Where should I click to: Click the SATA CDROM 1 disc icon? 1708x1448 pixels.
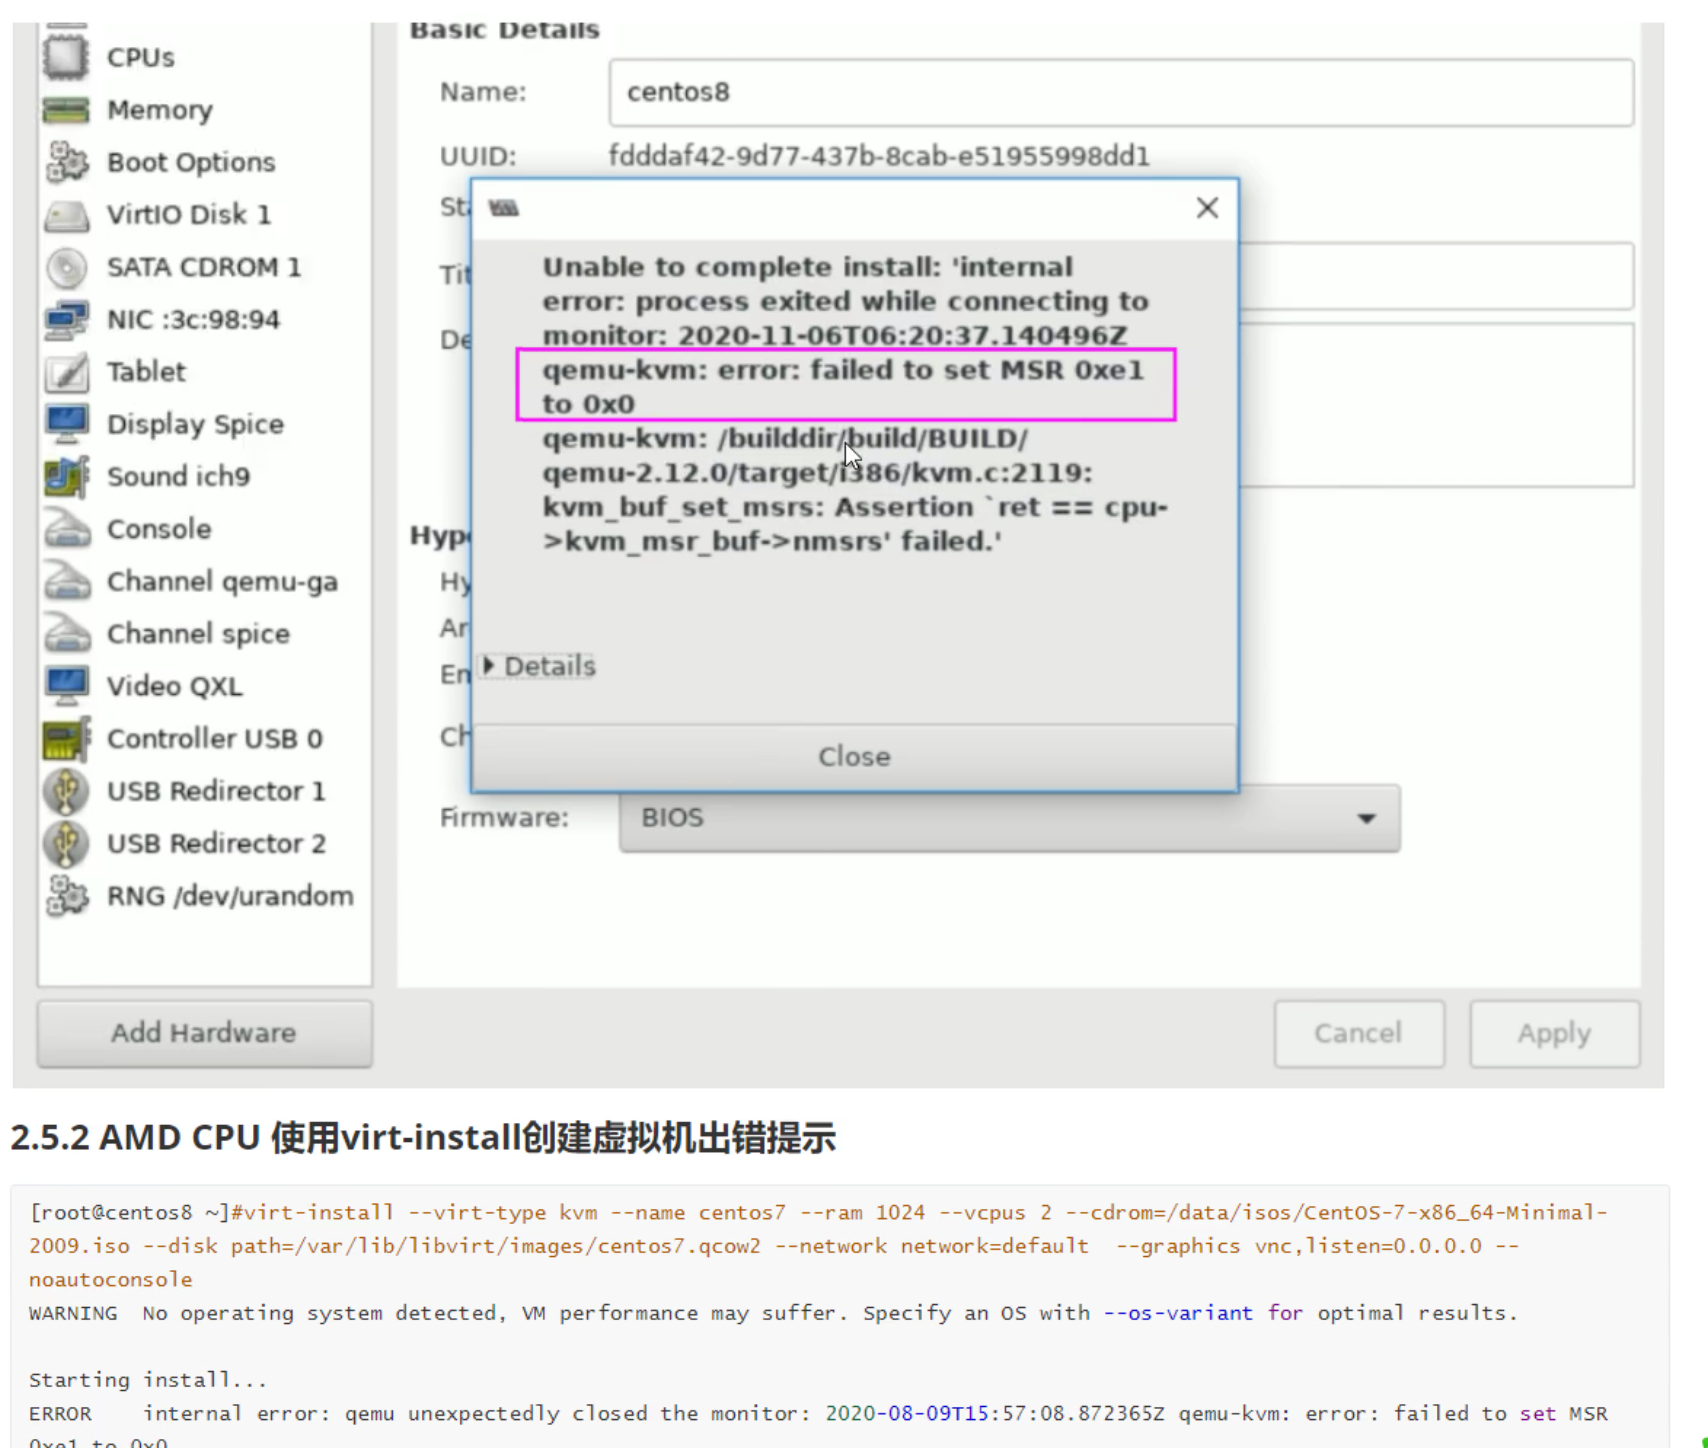click(x=66, y=267)
